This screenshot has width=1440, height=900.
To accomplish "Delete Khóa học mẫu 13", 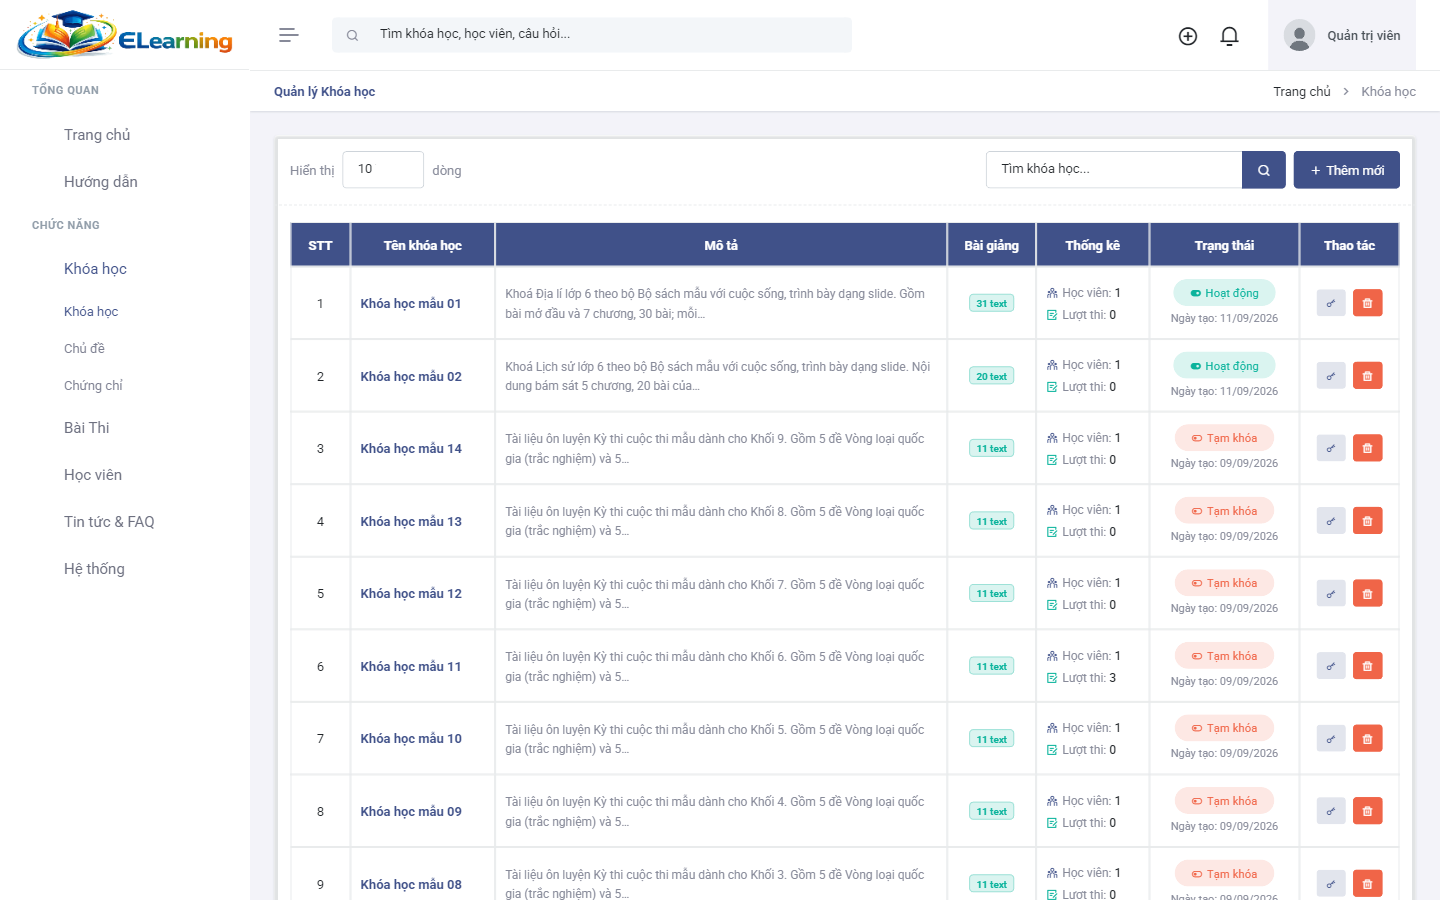I will tap(1368, 521).
